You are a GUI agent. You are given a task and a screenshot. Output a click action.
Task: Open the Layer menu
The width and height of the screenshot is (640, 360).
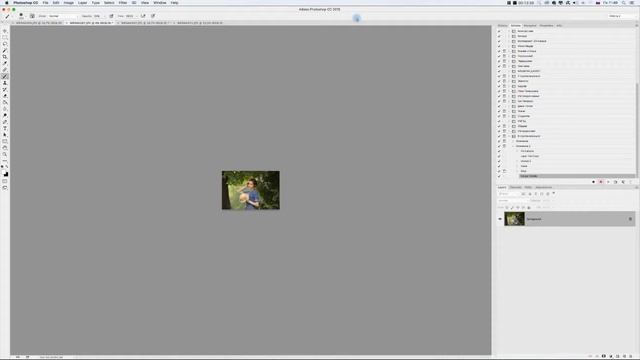point(82,3)
